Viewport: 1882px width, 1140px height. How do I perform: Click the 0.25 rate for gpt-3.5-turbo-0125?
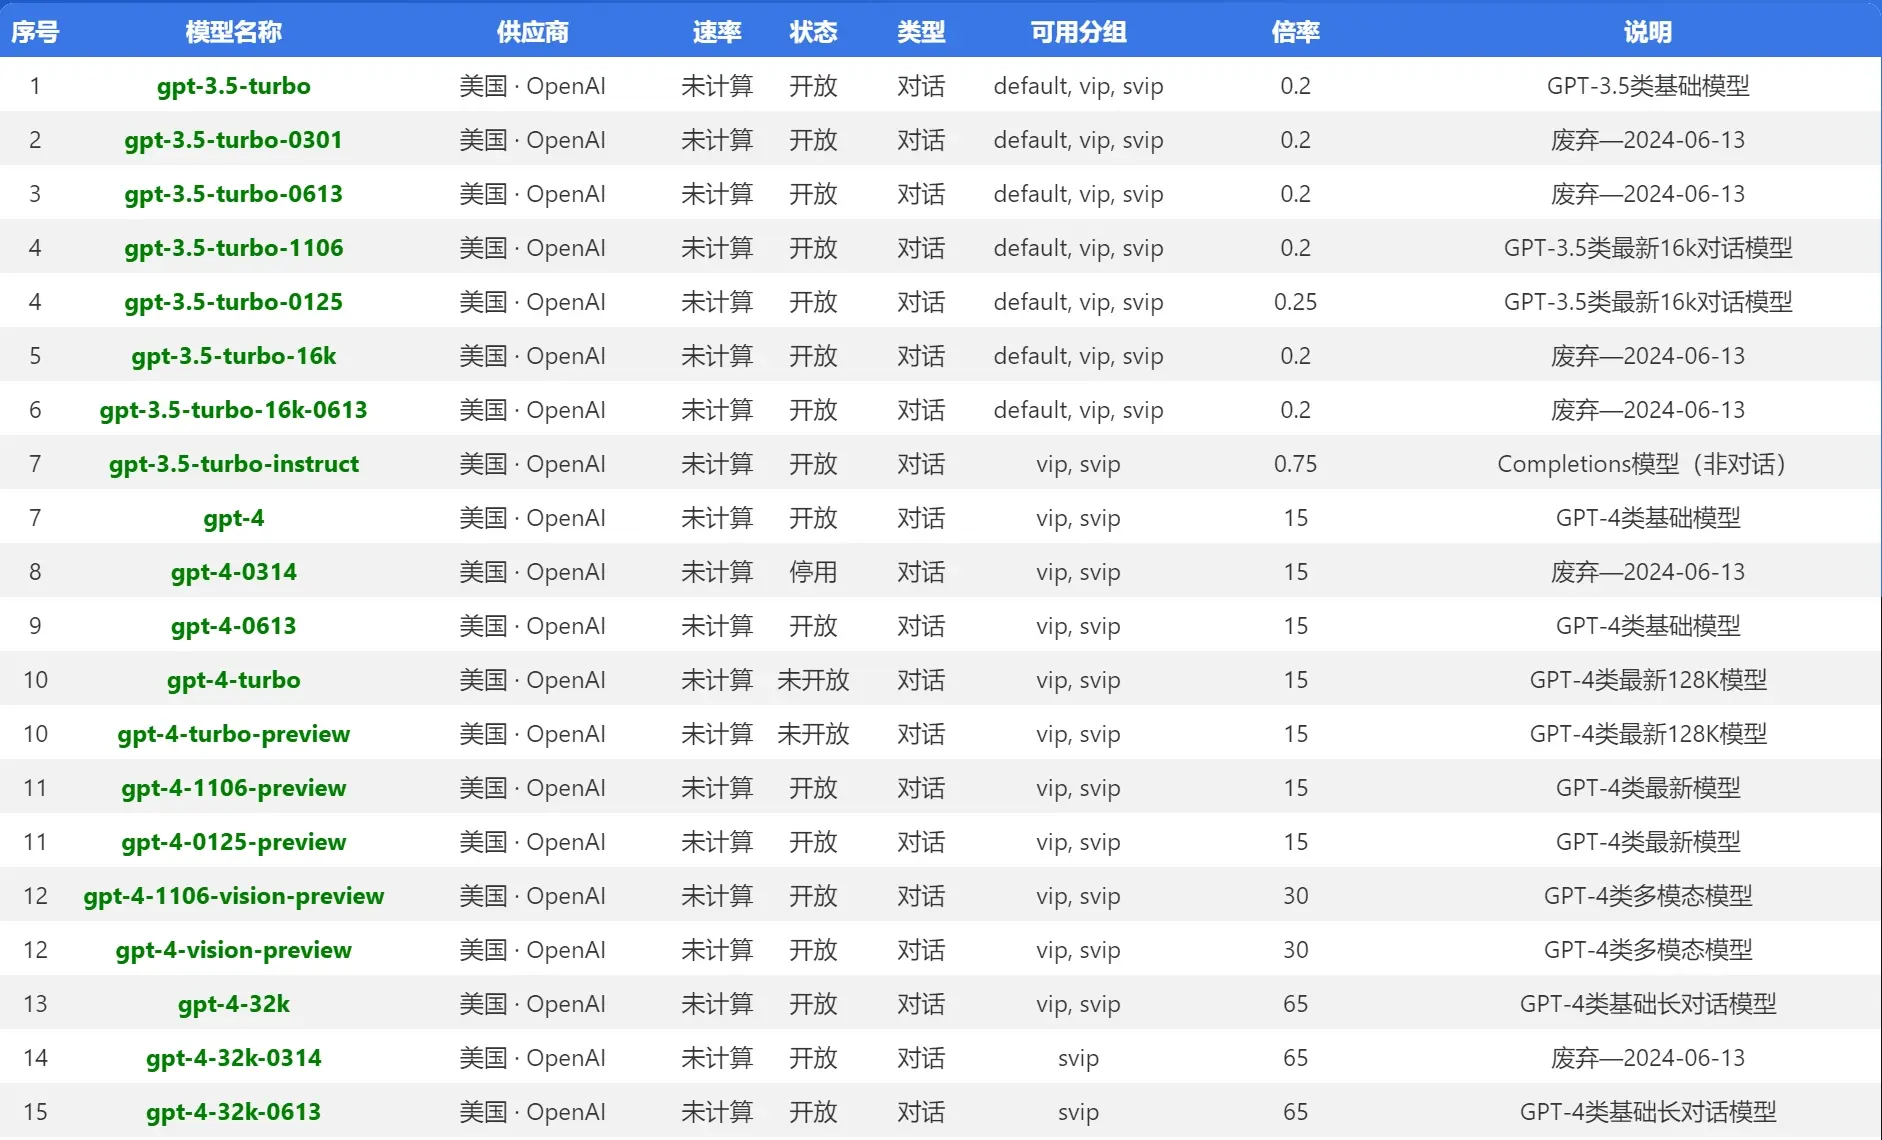point(1295,302)
